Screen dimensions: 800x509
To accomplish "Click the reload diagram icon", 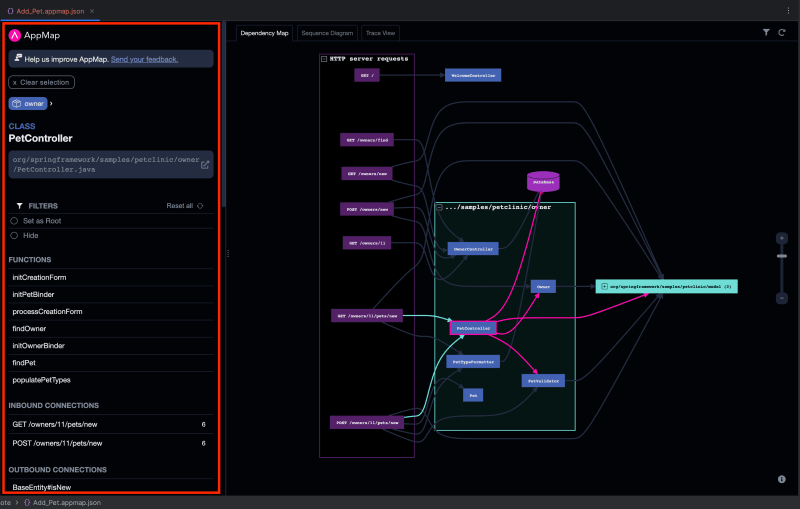I will [782, 32].
